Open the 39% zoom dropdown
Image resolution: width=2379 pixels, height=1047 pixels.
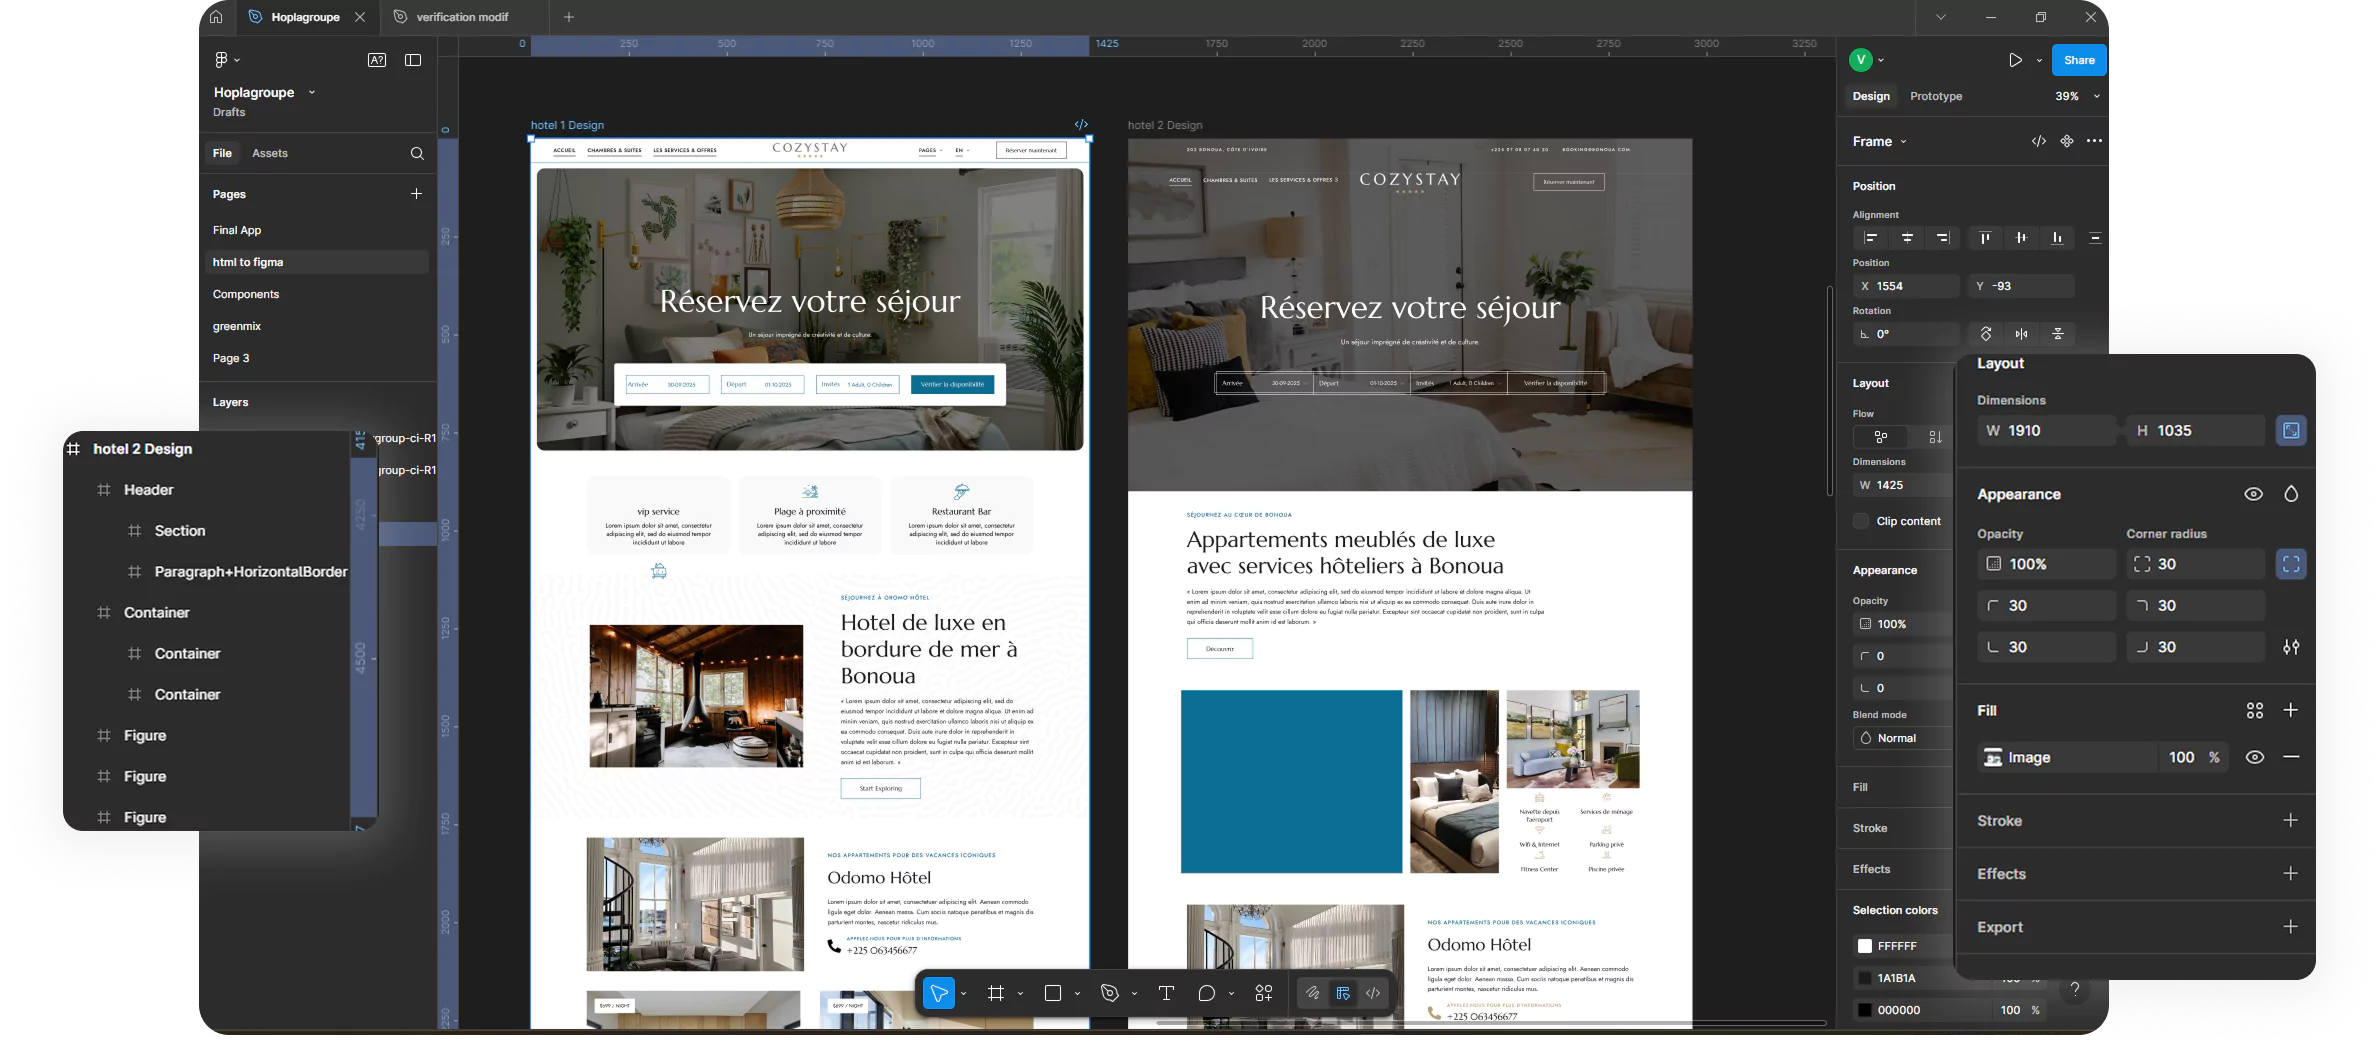click(2096, 96)
